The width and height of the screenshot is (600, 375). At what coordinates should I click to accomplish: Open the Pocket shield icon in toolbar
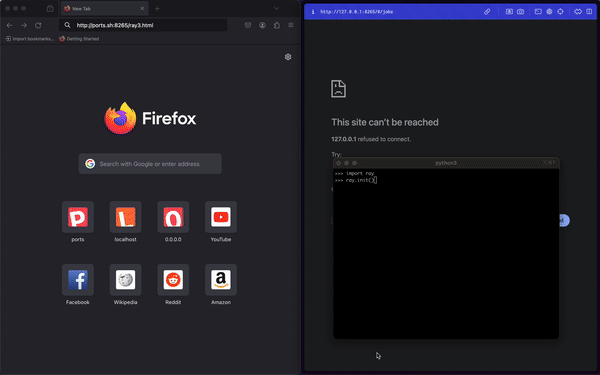click(x=248, y=25)
